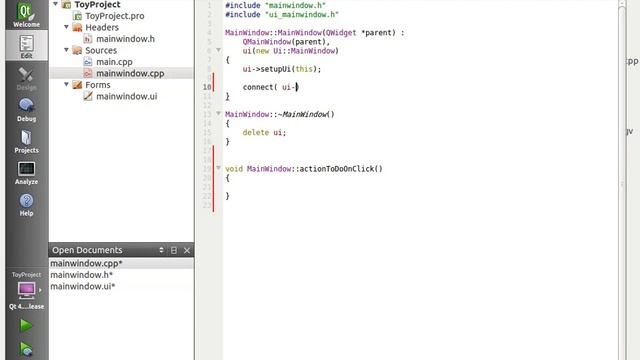This screenshot has width=640, height=360.
Task: Select mainwindow.cpp* in Open Documents
Action: 121,263
